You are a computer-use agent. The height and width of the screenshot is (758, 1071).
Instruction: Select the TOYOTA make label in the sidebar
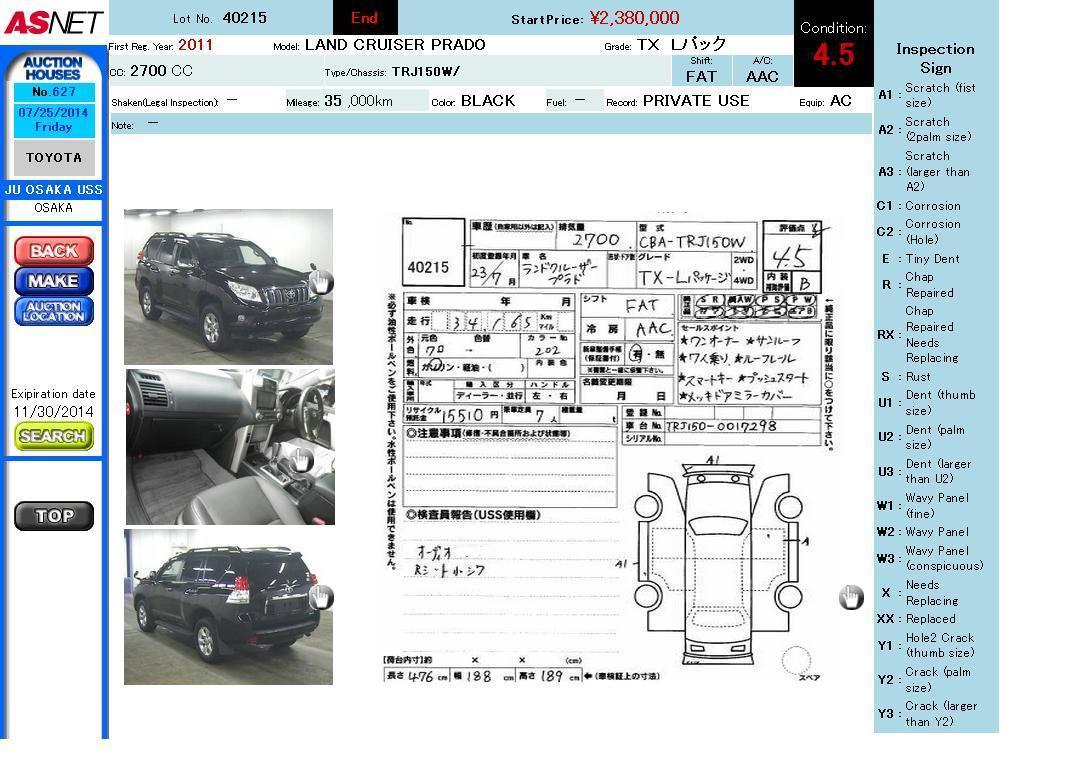click(54, 158)
